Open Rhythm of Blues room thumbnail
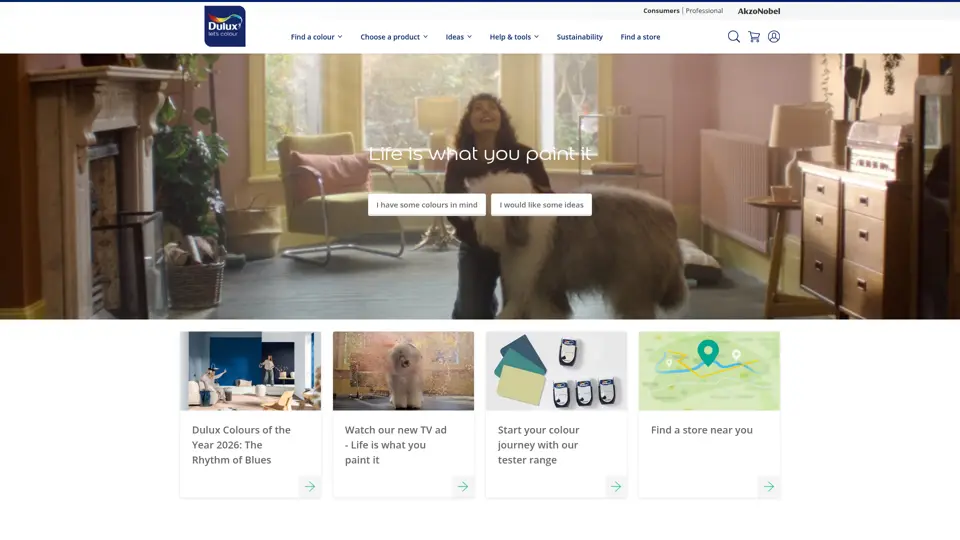Image resolution: width=960 pixels, height=540 pixels. [250, 371]
